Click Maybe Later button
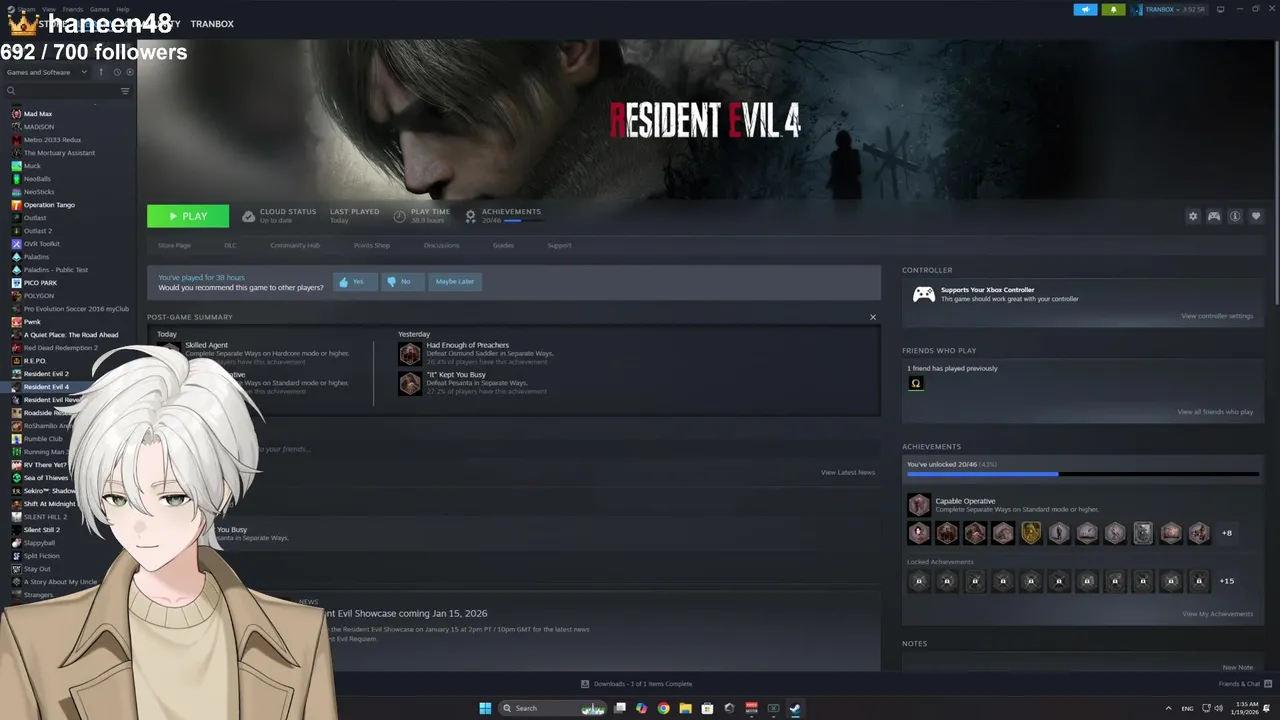 (454, 282)
